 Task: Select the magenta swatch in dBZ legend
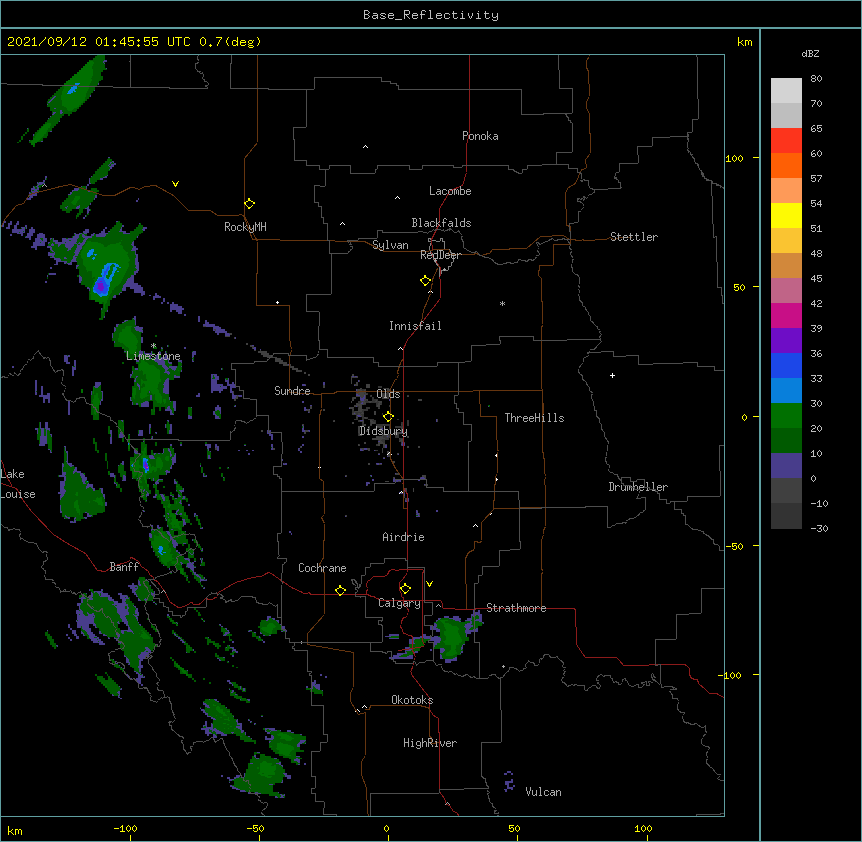point(786,315)
